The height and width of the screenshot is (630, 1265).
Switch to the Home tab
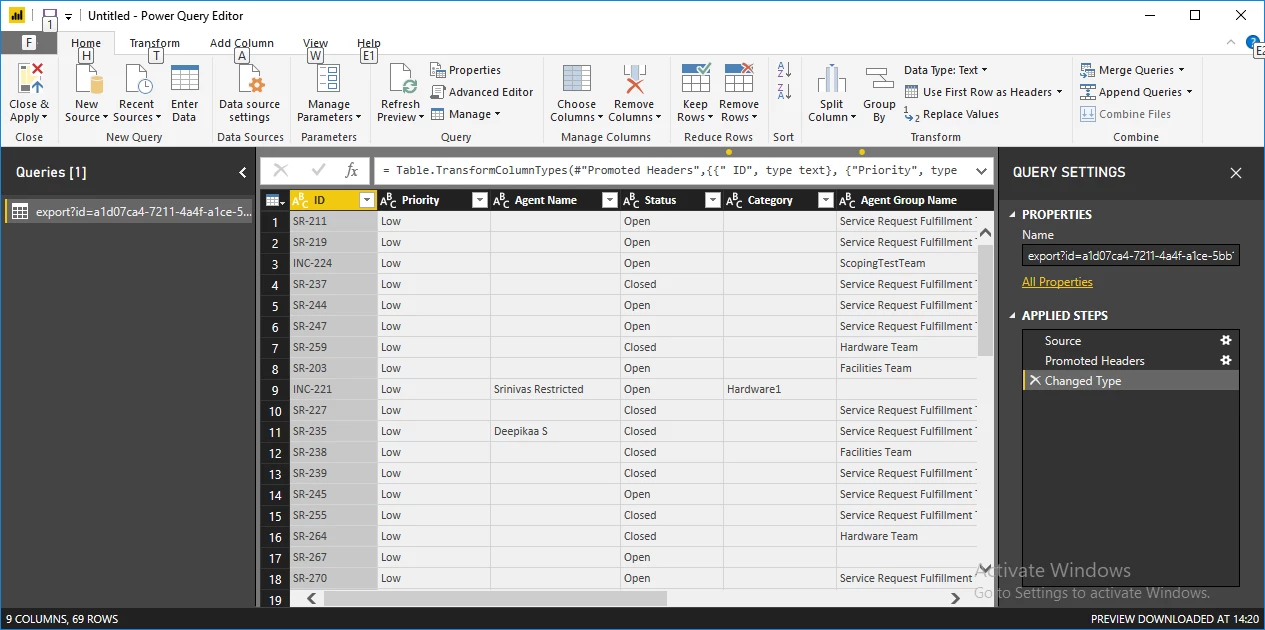tap(86, 43)
